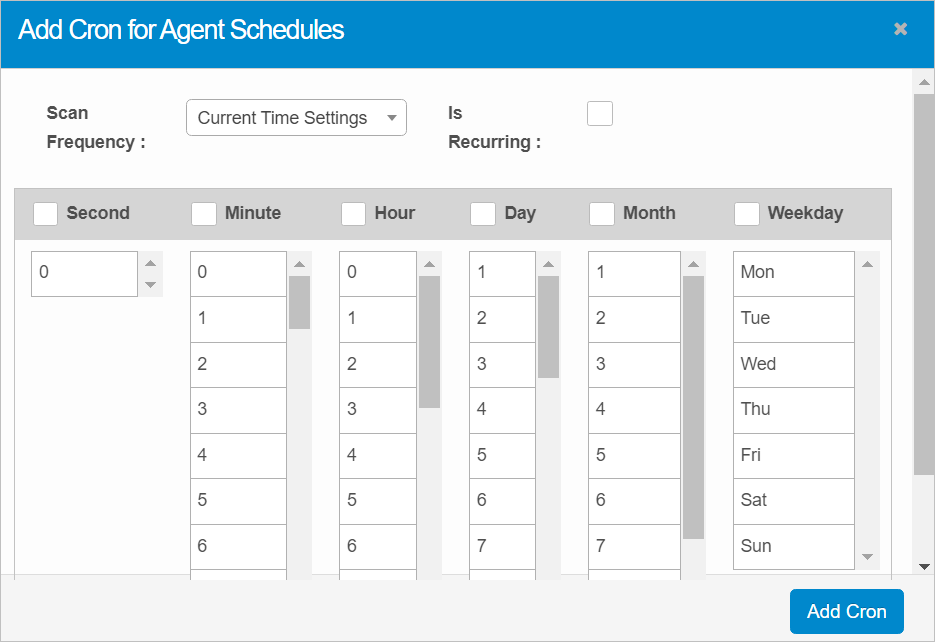Select 3 in the Minute list
The image size is (935, 642).
coord(238,410)
